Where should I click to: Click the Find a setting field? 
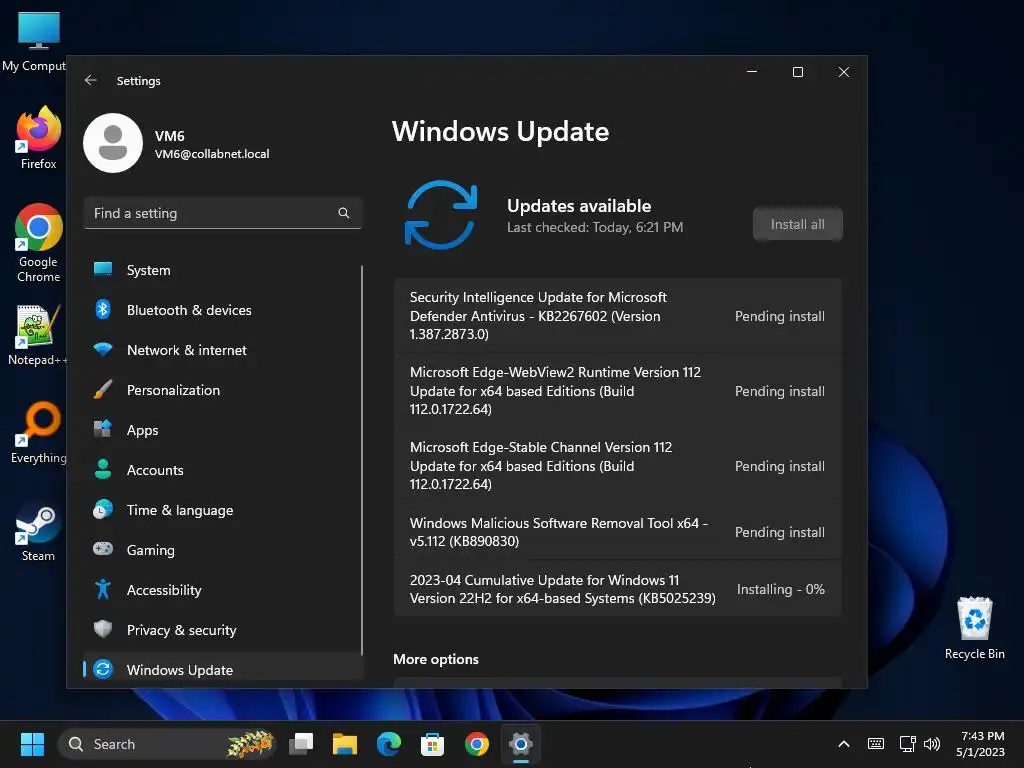(x=223, y=213)
